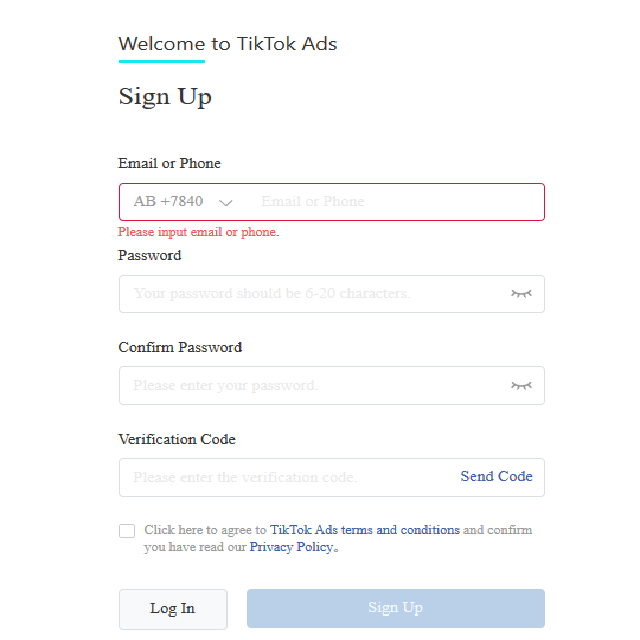Screen dimensions: 640x640
Task: Submit the form with blue Sign Up button
Action: [395, 608]
